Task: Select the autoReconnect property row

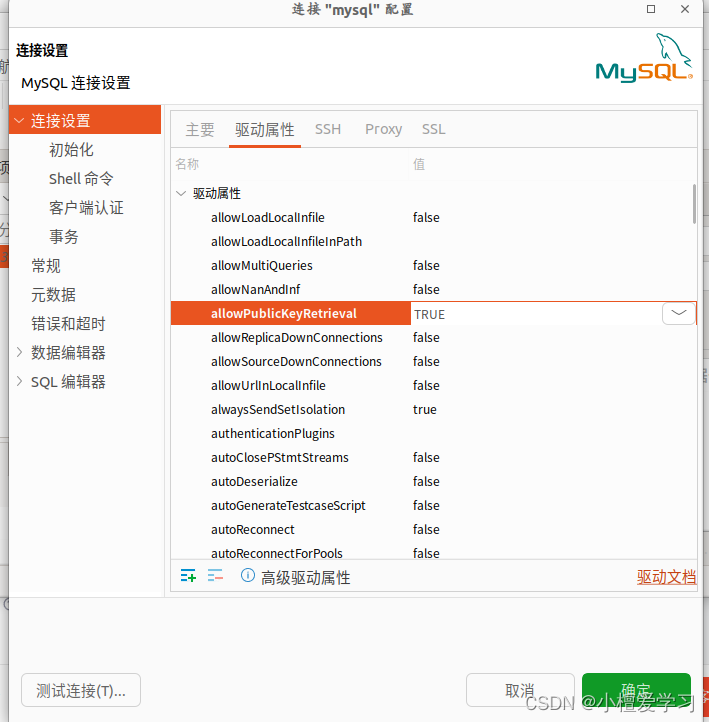Action: [x=434, y=529]
